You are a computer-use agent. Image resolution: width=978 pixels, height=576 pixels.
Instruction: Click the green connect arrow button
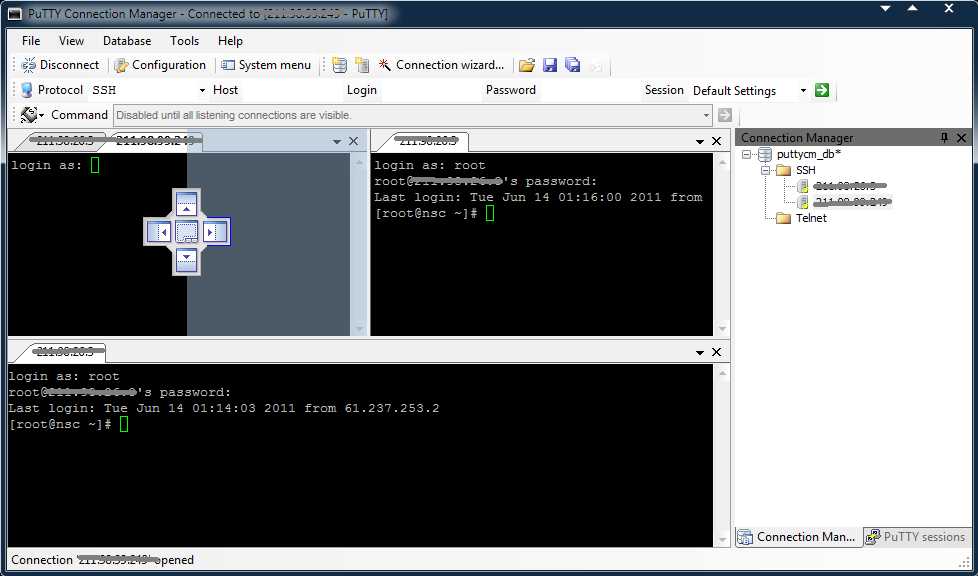822,90
